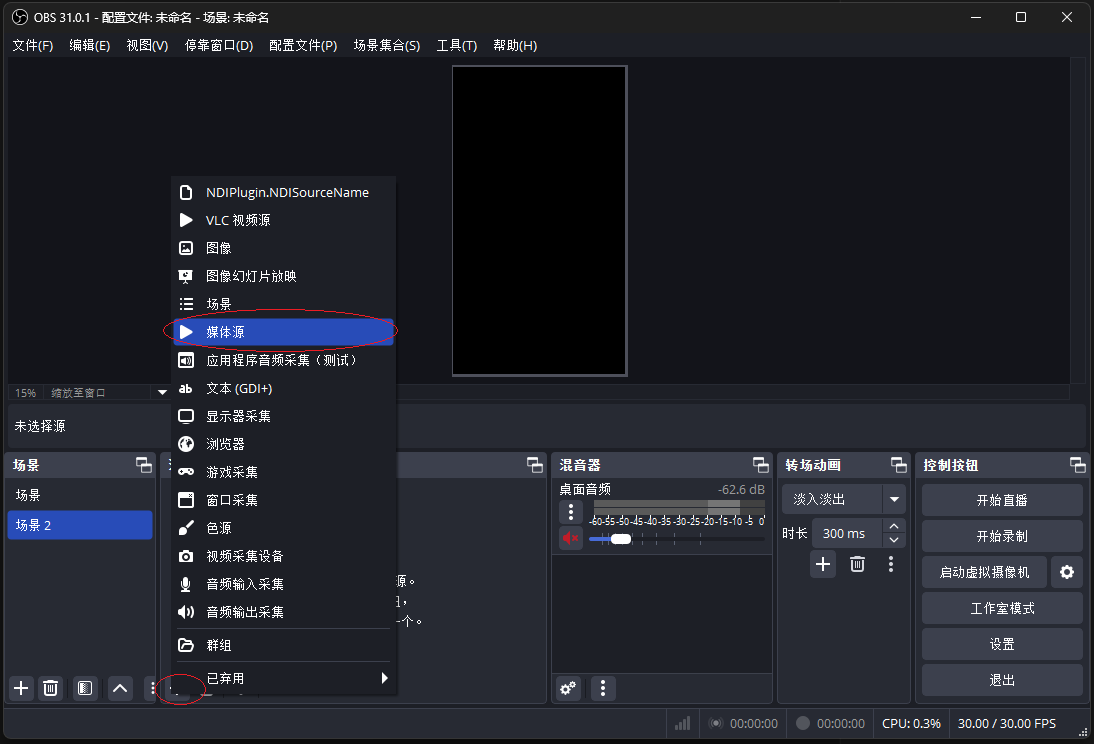
Task: Increase 时长 with the stepper up arrow
Action: coord(893,526)
